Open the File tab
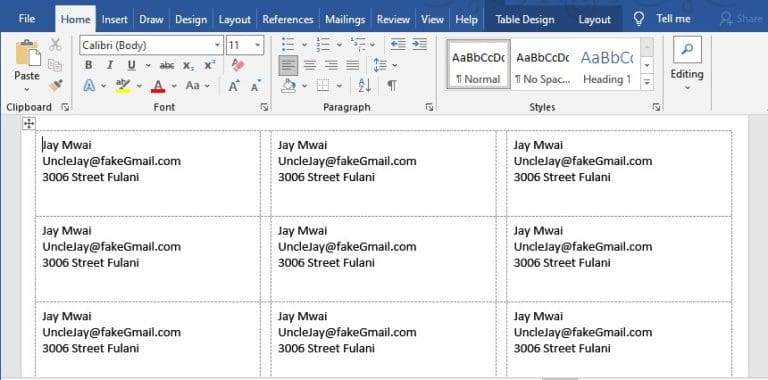Screen dimensions: 768x380 (x=26, y=19)
